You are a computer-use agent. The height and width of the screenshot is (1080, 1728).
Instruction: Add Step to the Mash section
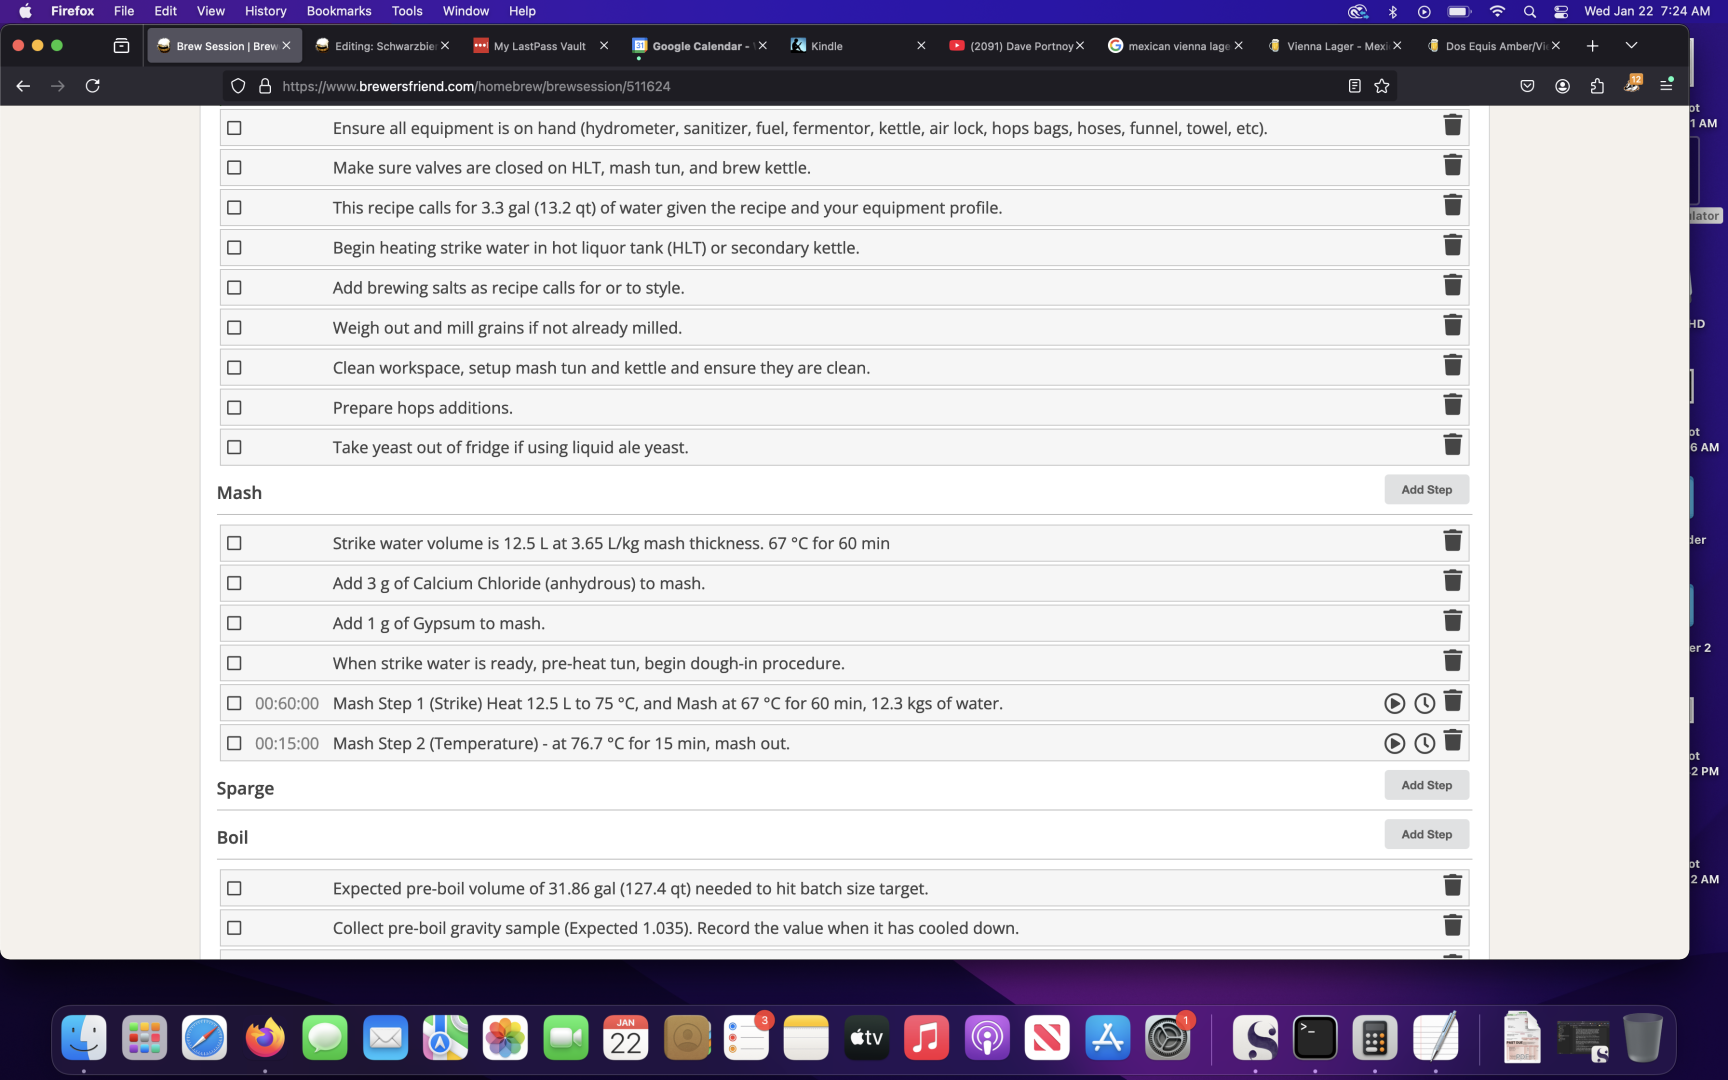1426,490
